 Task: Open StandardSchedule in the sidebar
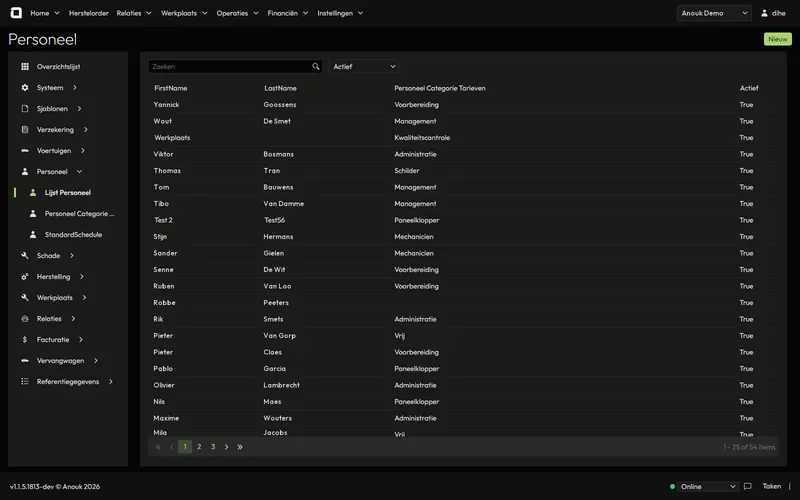click(x=73, y=234)
